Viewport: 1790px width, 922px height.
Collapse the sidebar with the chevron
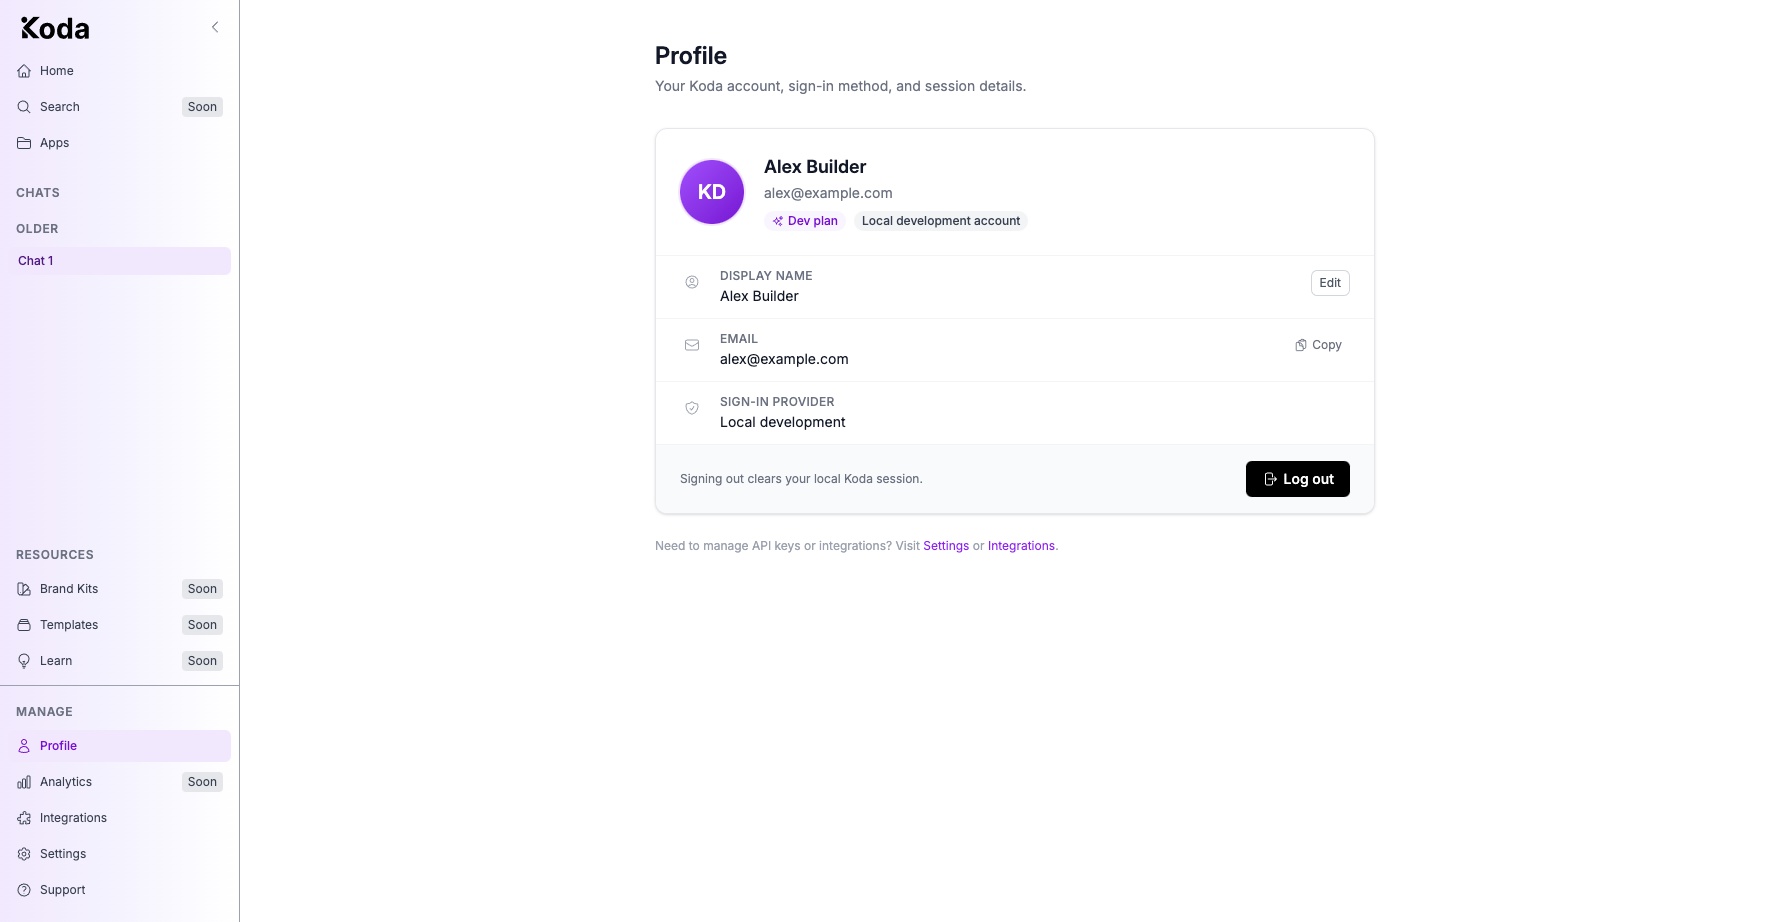point(215,27)
